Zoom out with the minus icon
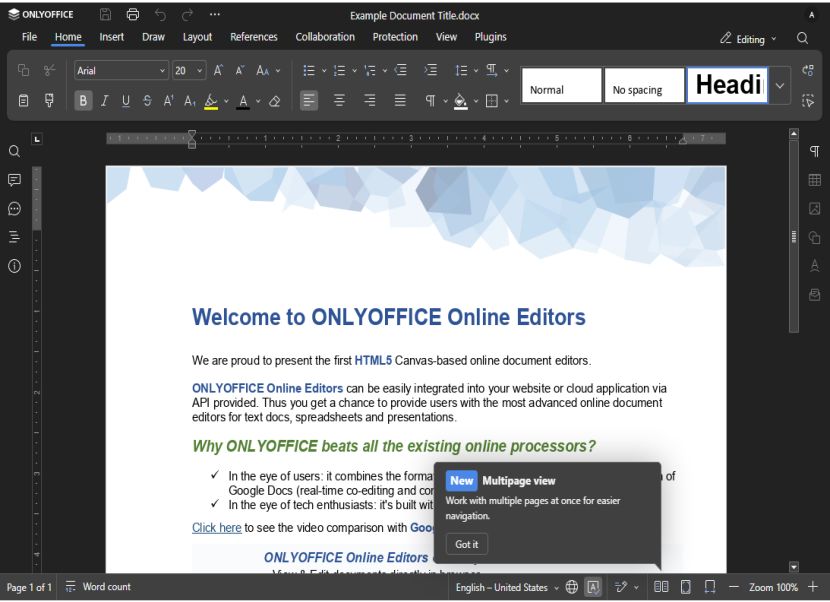The height and width of the screenshot is (602, 830). click(x=734, y=587)
